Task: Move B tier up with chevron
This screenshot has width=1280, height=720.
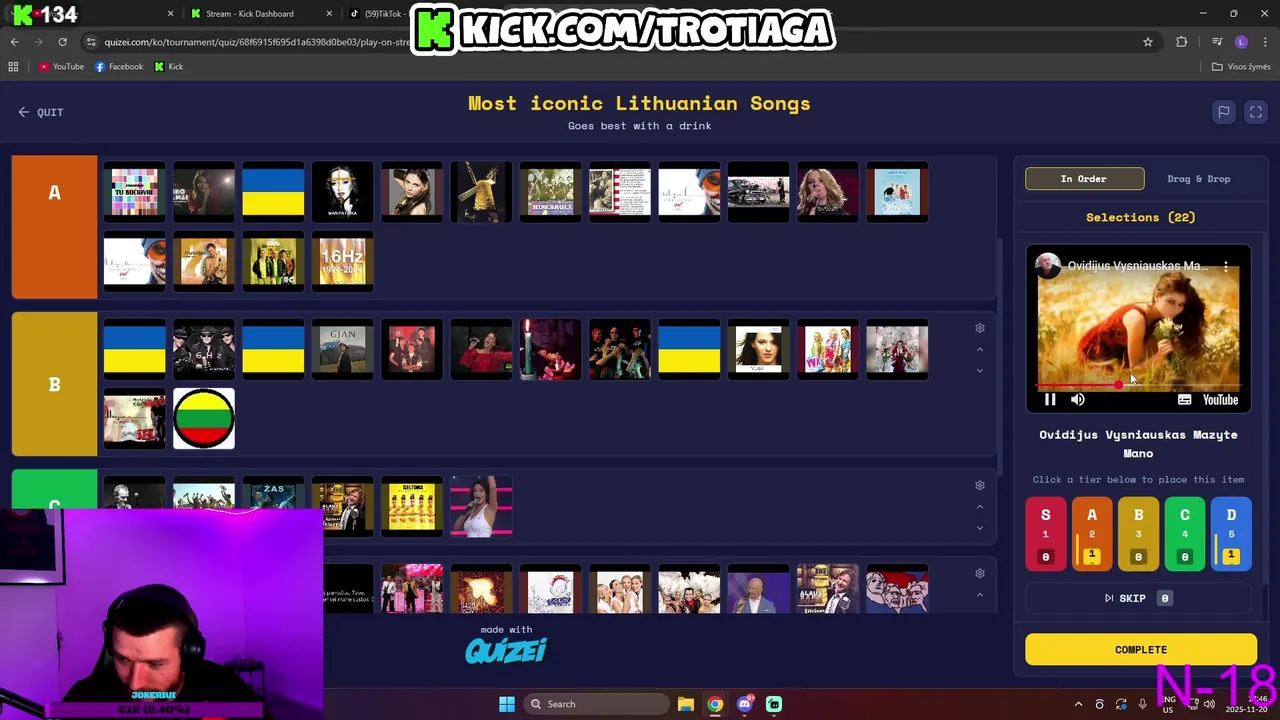Action: click(x=980, y=349)
